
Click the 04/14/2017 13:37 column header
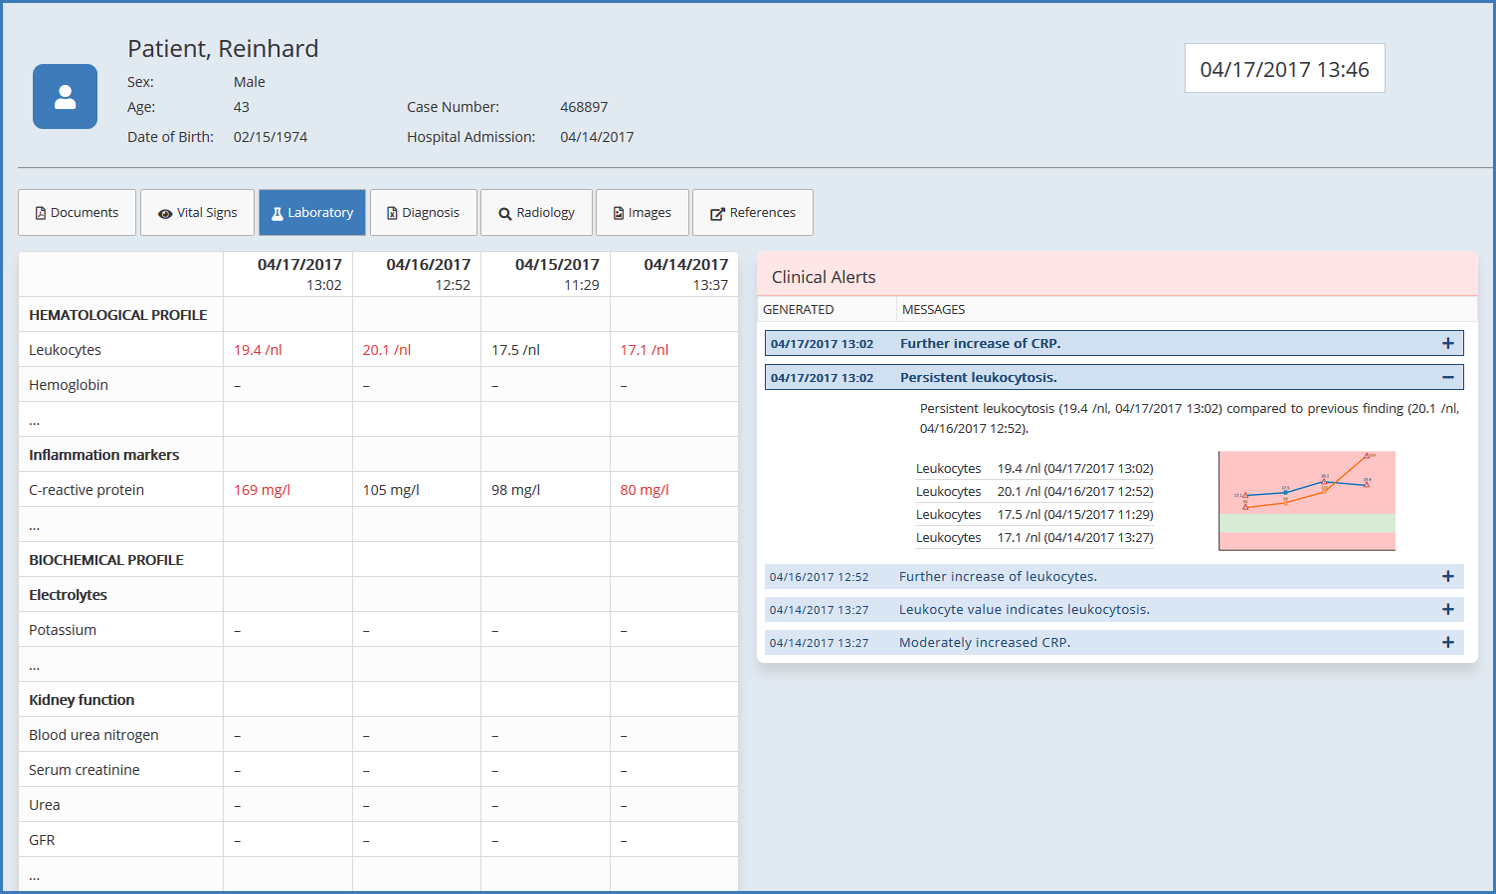[x=675, y=274]
